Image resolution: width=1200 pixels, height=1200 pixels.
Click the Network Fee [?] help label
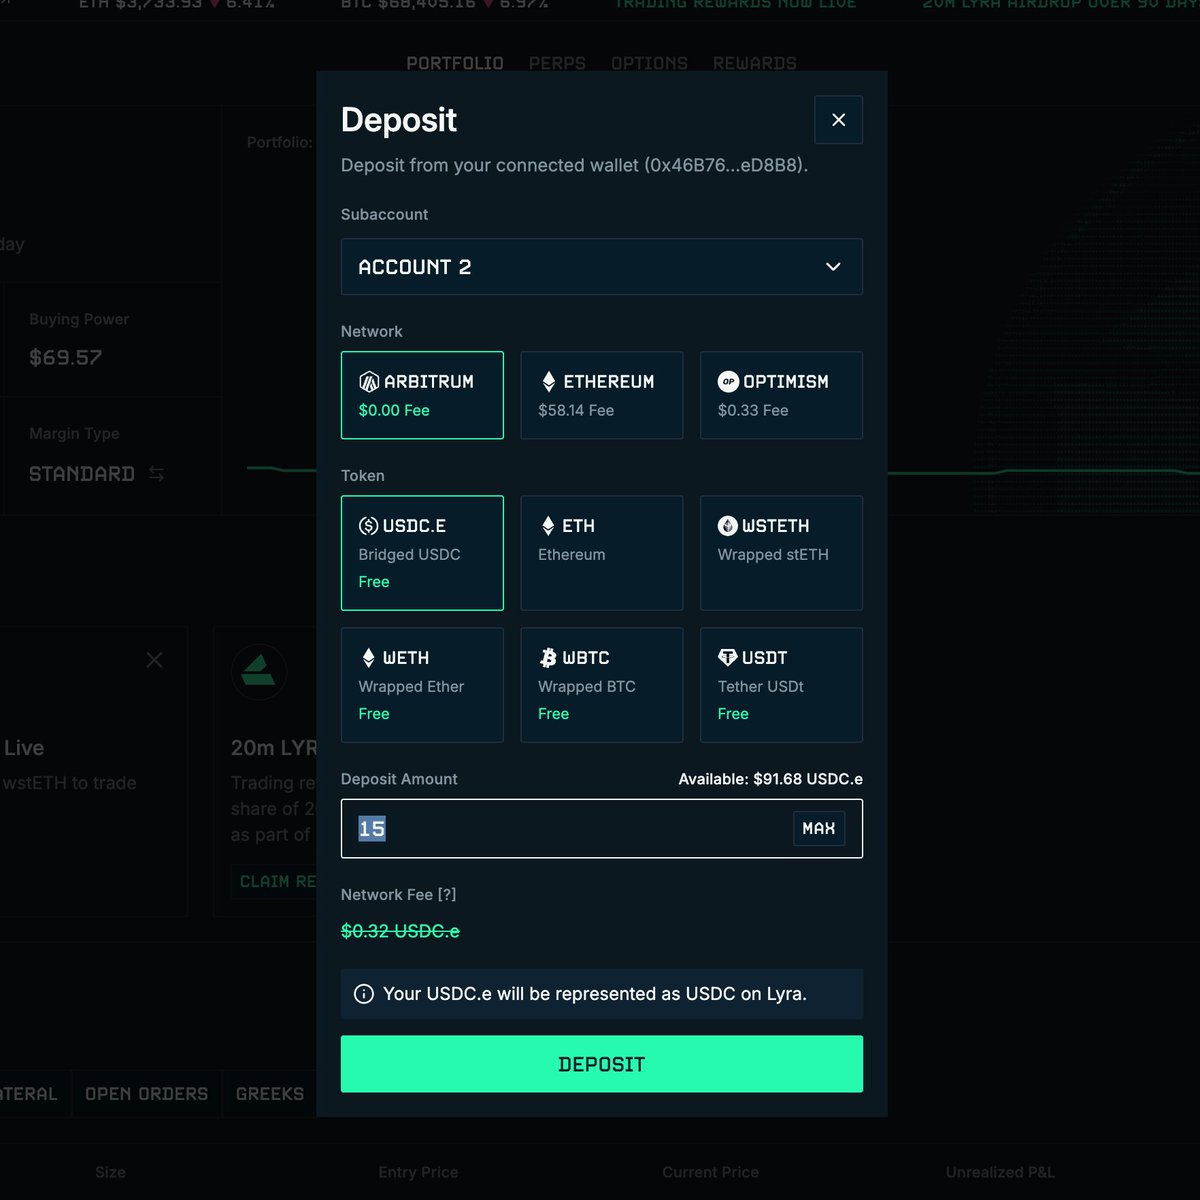(398, 895)
